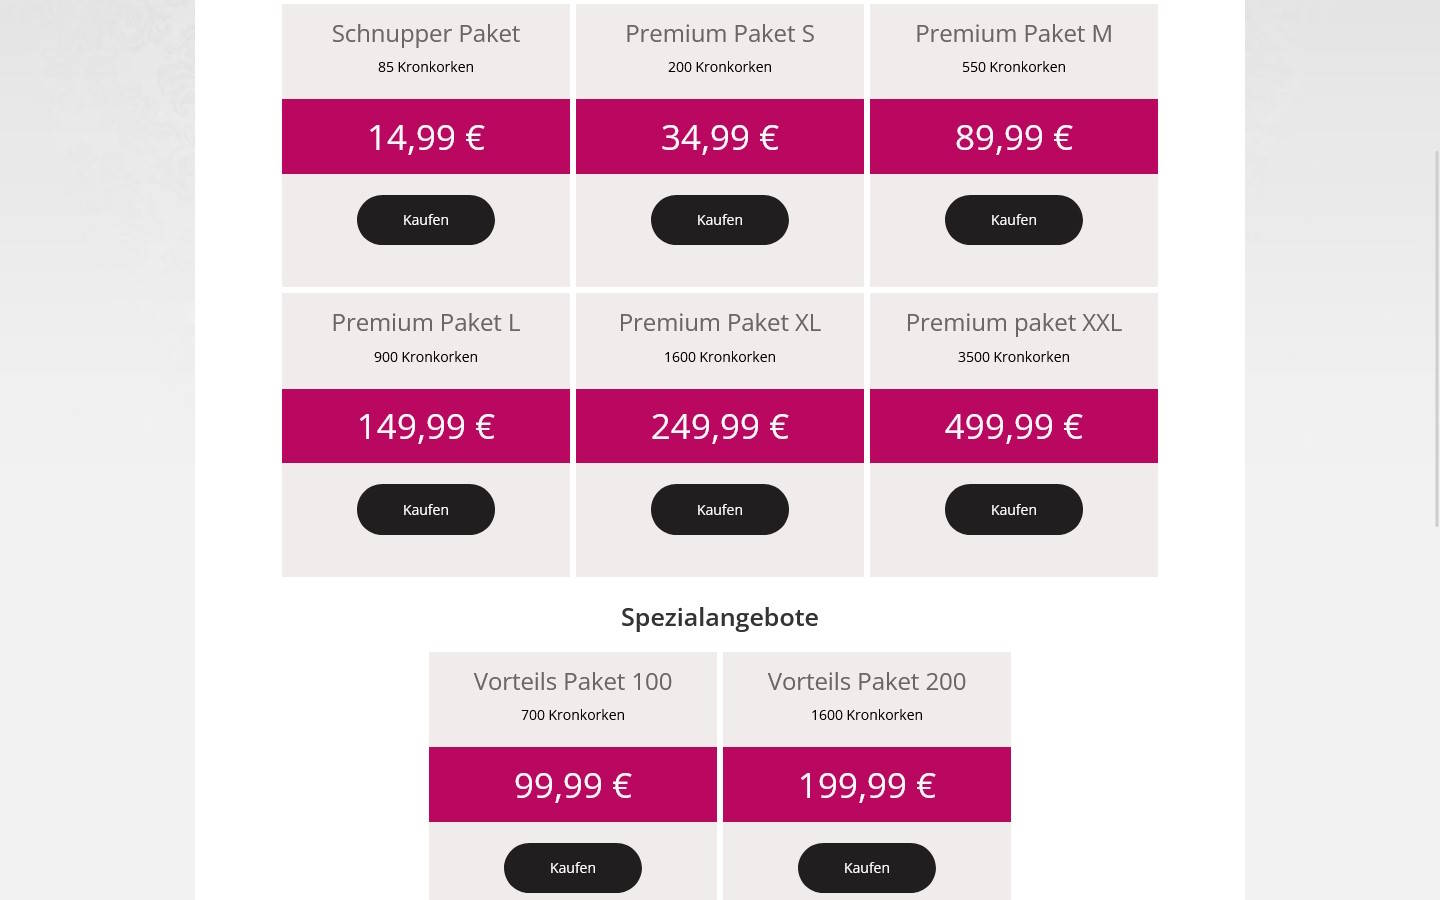Screen dimensions: 1440x900
Task: Select the 249,99 € price banner
Action: (x=719, y=425)
